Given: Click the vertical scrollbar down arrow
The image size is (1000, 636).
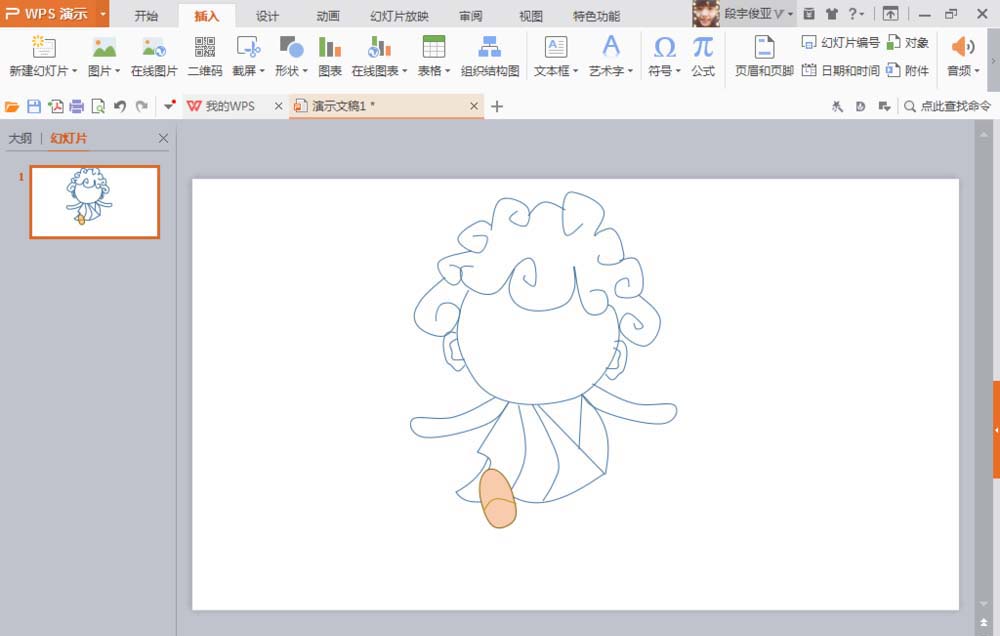Looking at the screenshot, I should click(983, 603).
